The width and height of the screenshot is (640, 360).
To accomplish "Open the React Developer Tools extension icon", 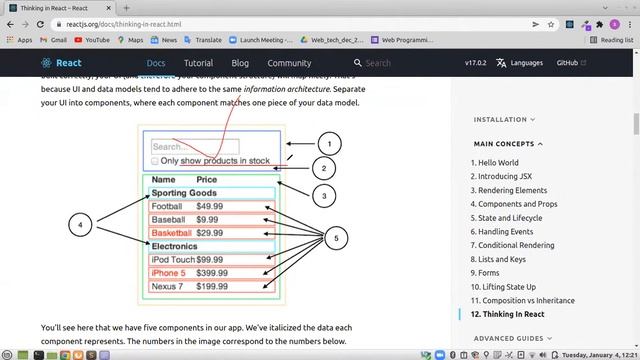I will pyautogui.click(x=569, y=24).
